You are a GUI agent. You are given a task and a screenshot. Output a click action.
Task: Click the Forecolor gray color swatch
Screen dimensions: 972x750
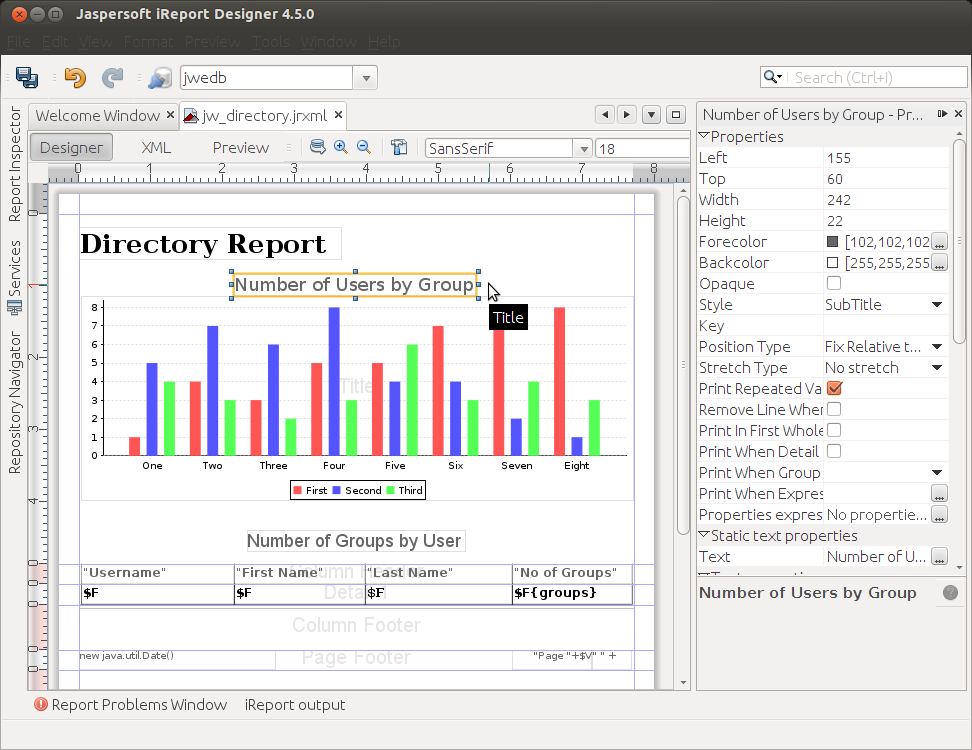[x=833, y=242]
